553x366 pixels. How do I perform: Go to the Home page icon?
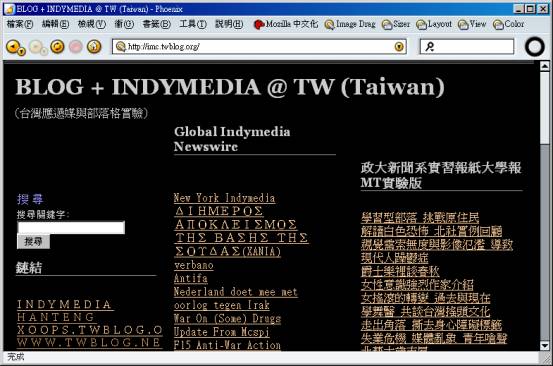click(x=94, y=46)
